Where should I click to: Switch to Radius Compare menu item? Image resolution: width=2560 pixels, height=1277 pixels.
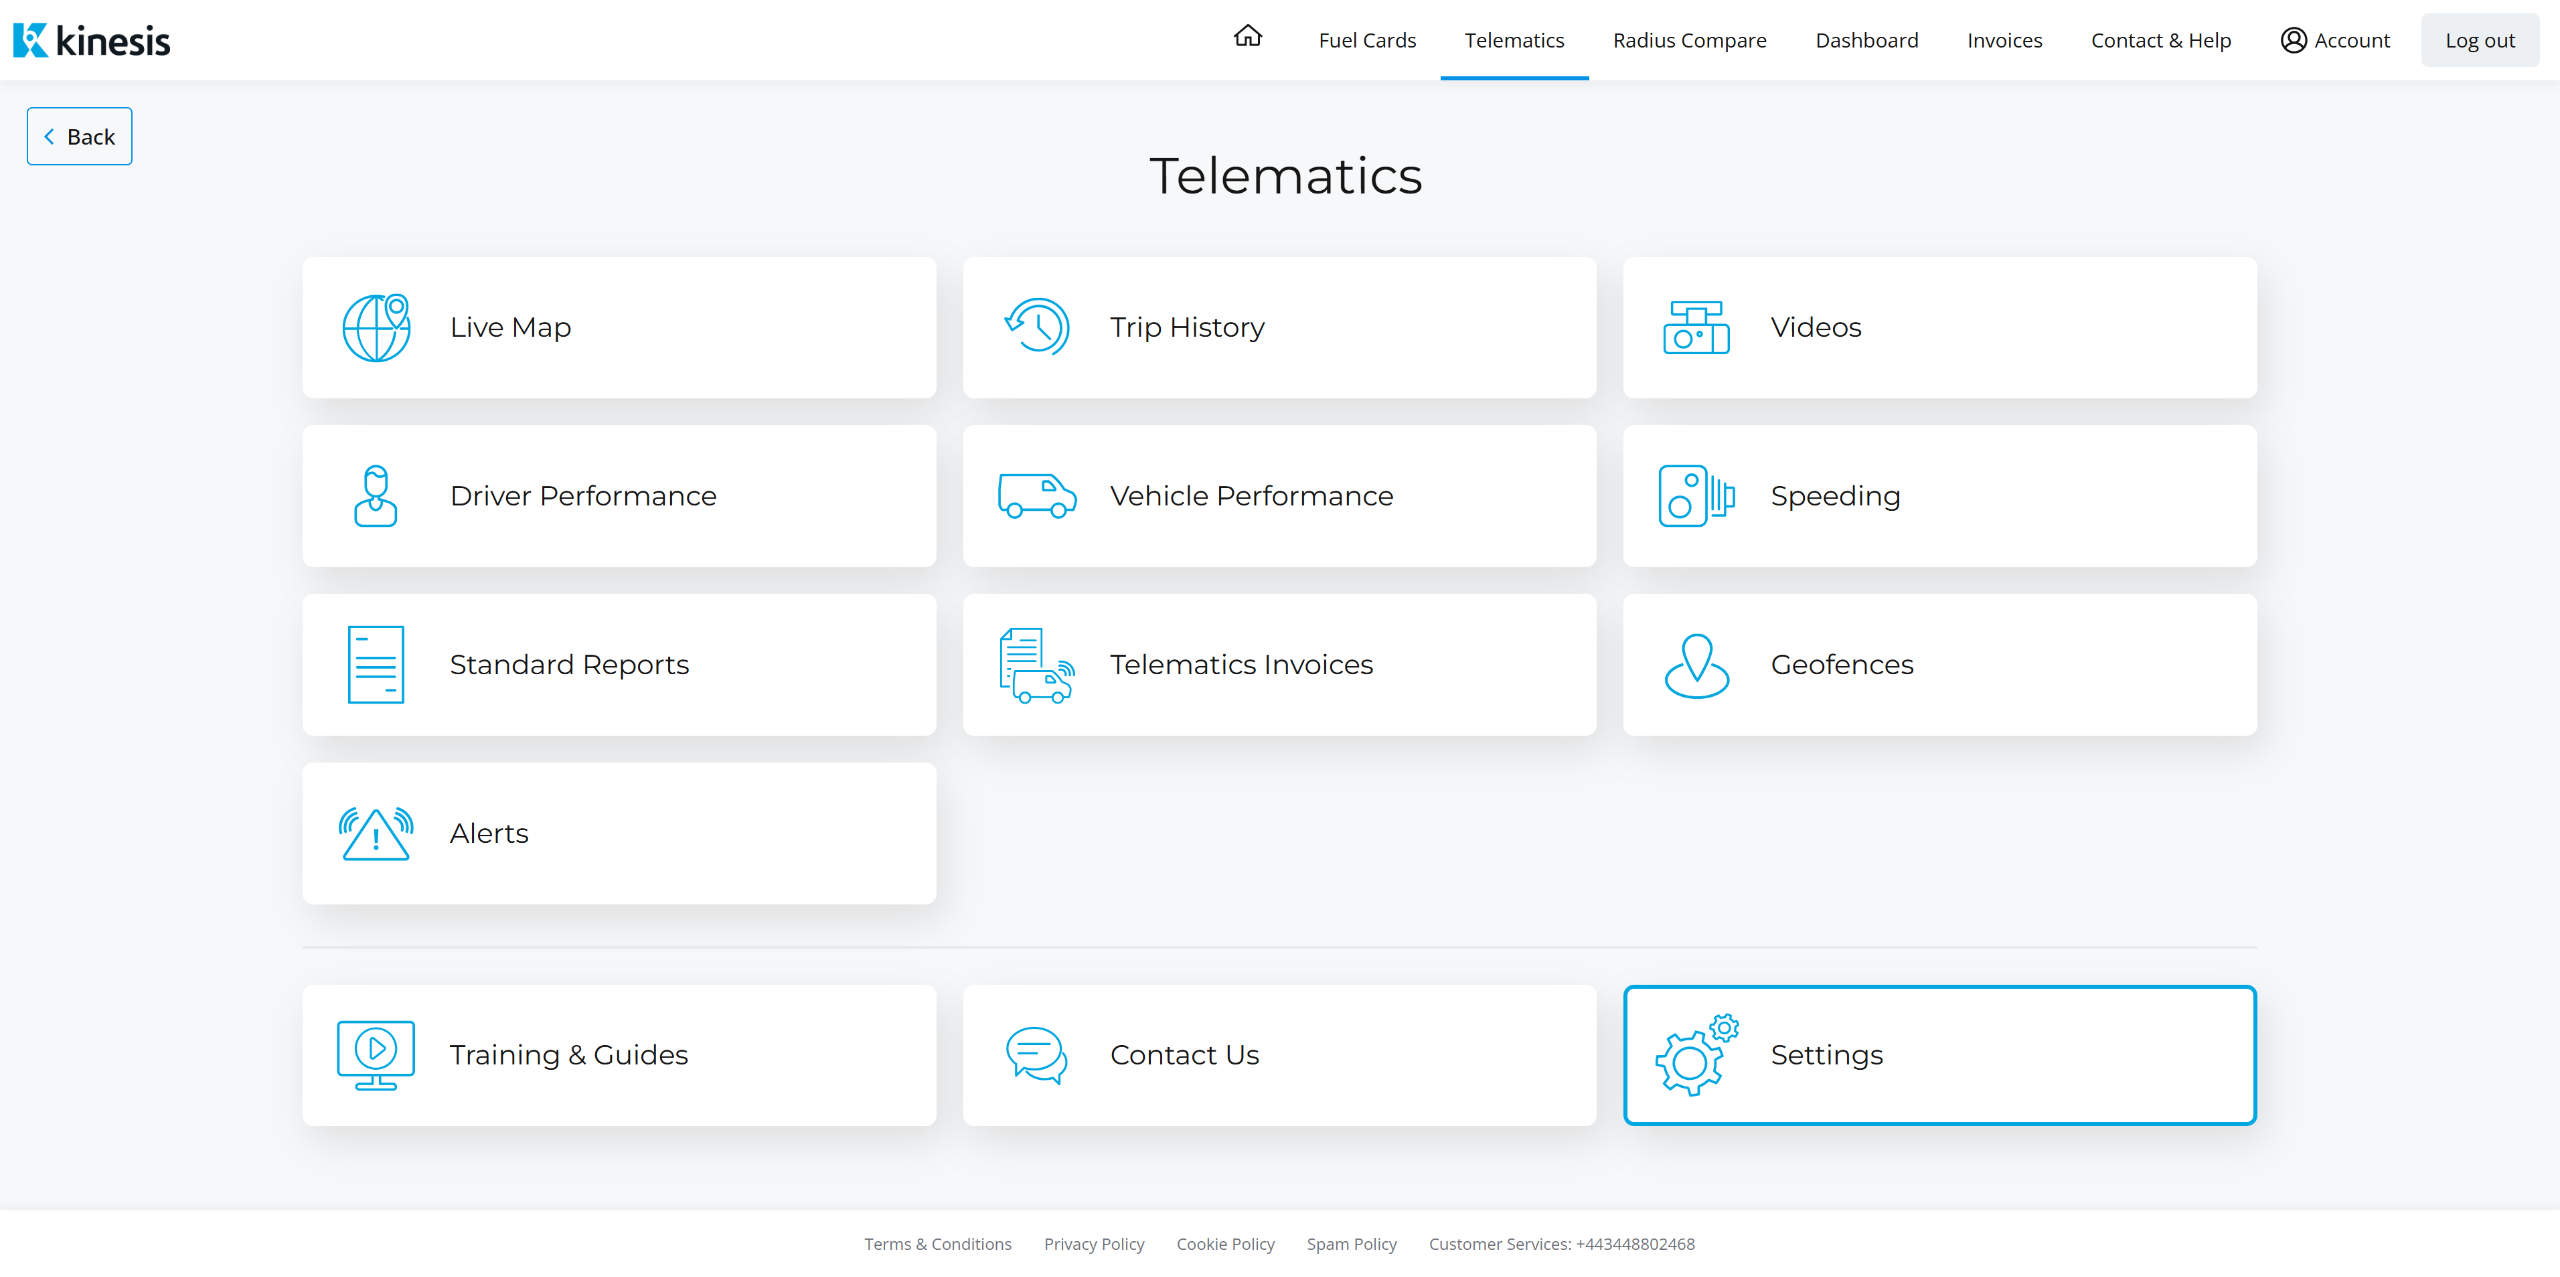point(1689,40)
